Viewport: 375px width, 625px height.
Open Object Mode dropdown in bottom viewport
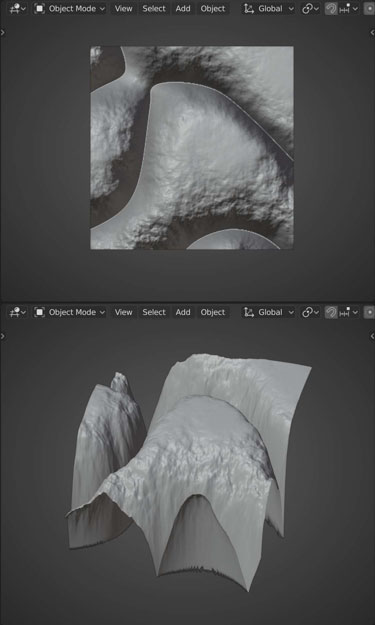70,312
